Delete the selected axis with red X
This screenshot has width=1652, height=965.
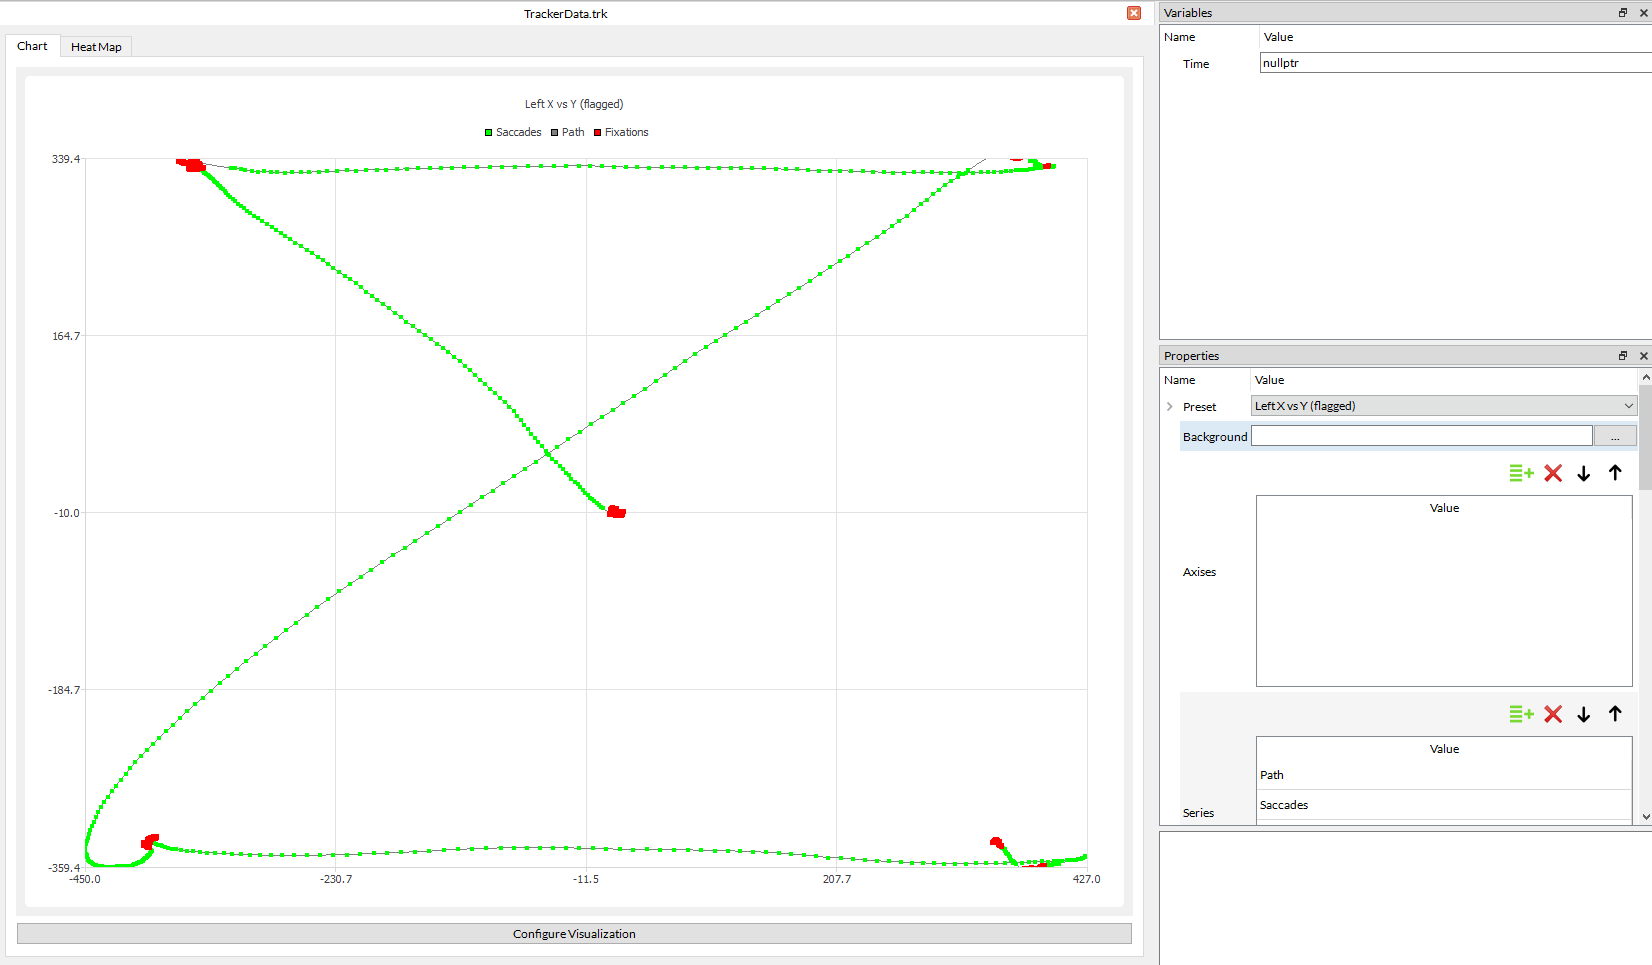point(1553,473)
